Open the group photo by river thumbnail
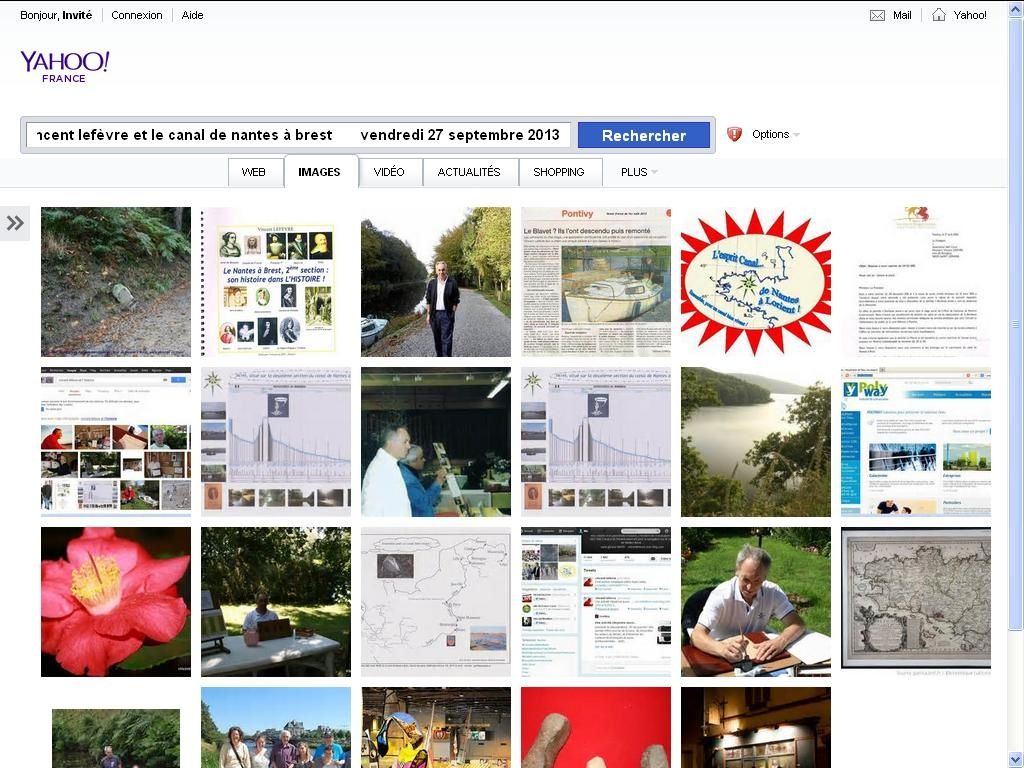The height and width of the screenshot is (768, 1024). pyautogui.click(x=276, y=727)
